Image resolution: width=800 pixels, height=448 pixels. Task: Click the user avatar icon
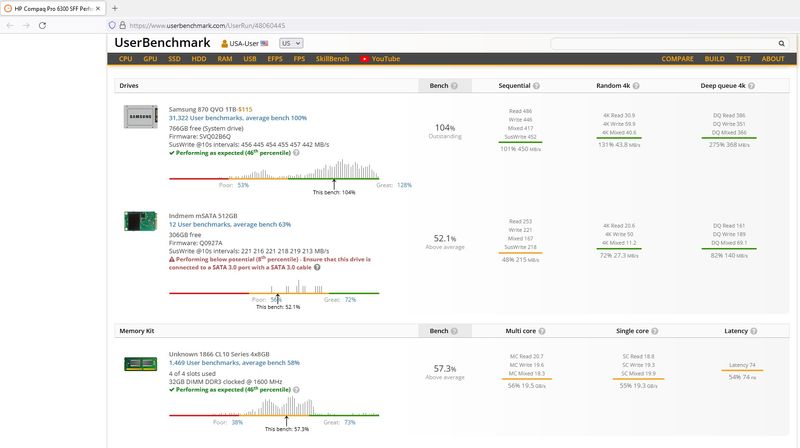point(224,44)
